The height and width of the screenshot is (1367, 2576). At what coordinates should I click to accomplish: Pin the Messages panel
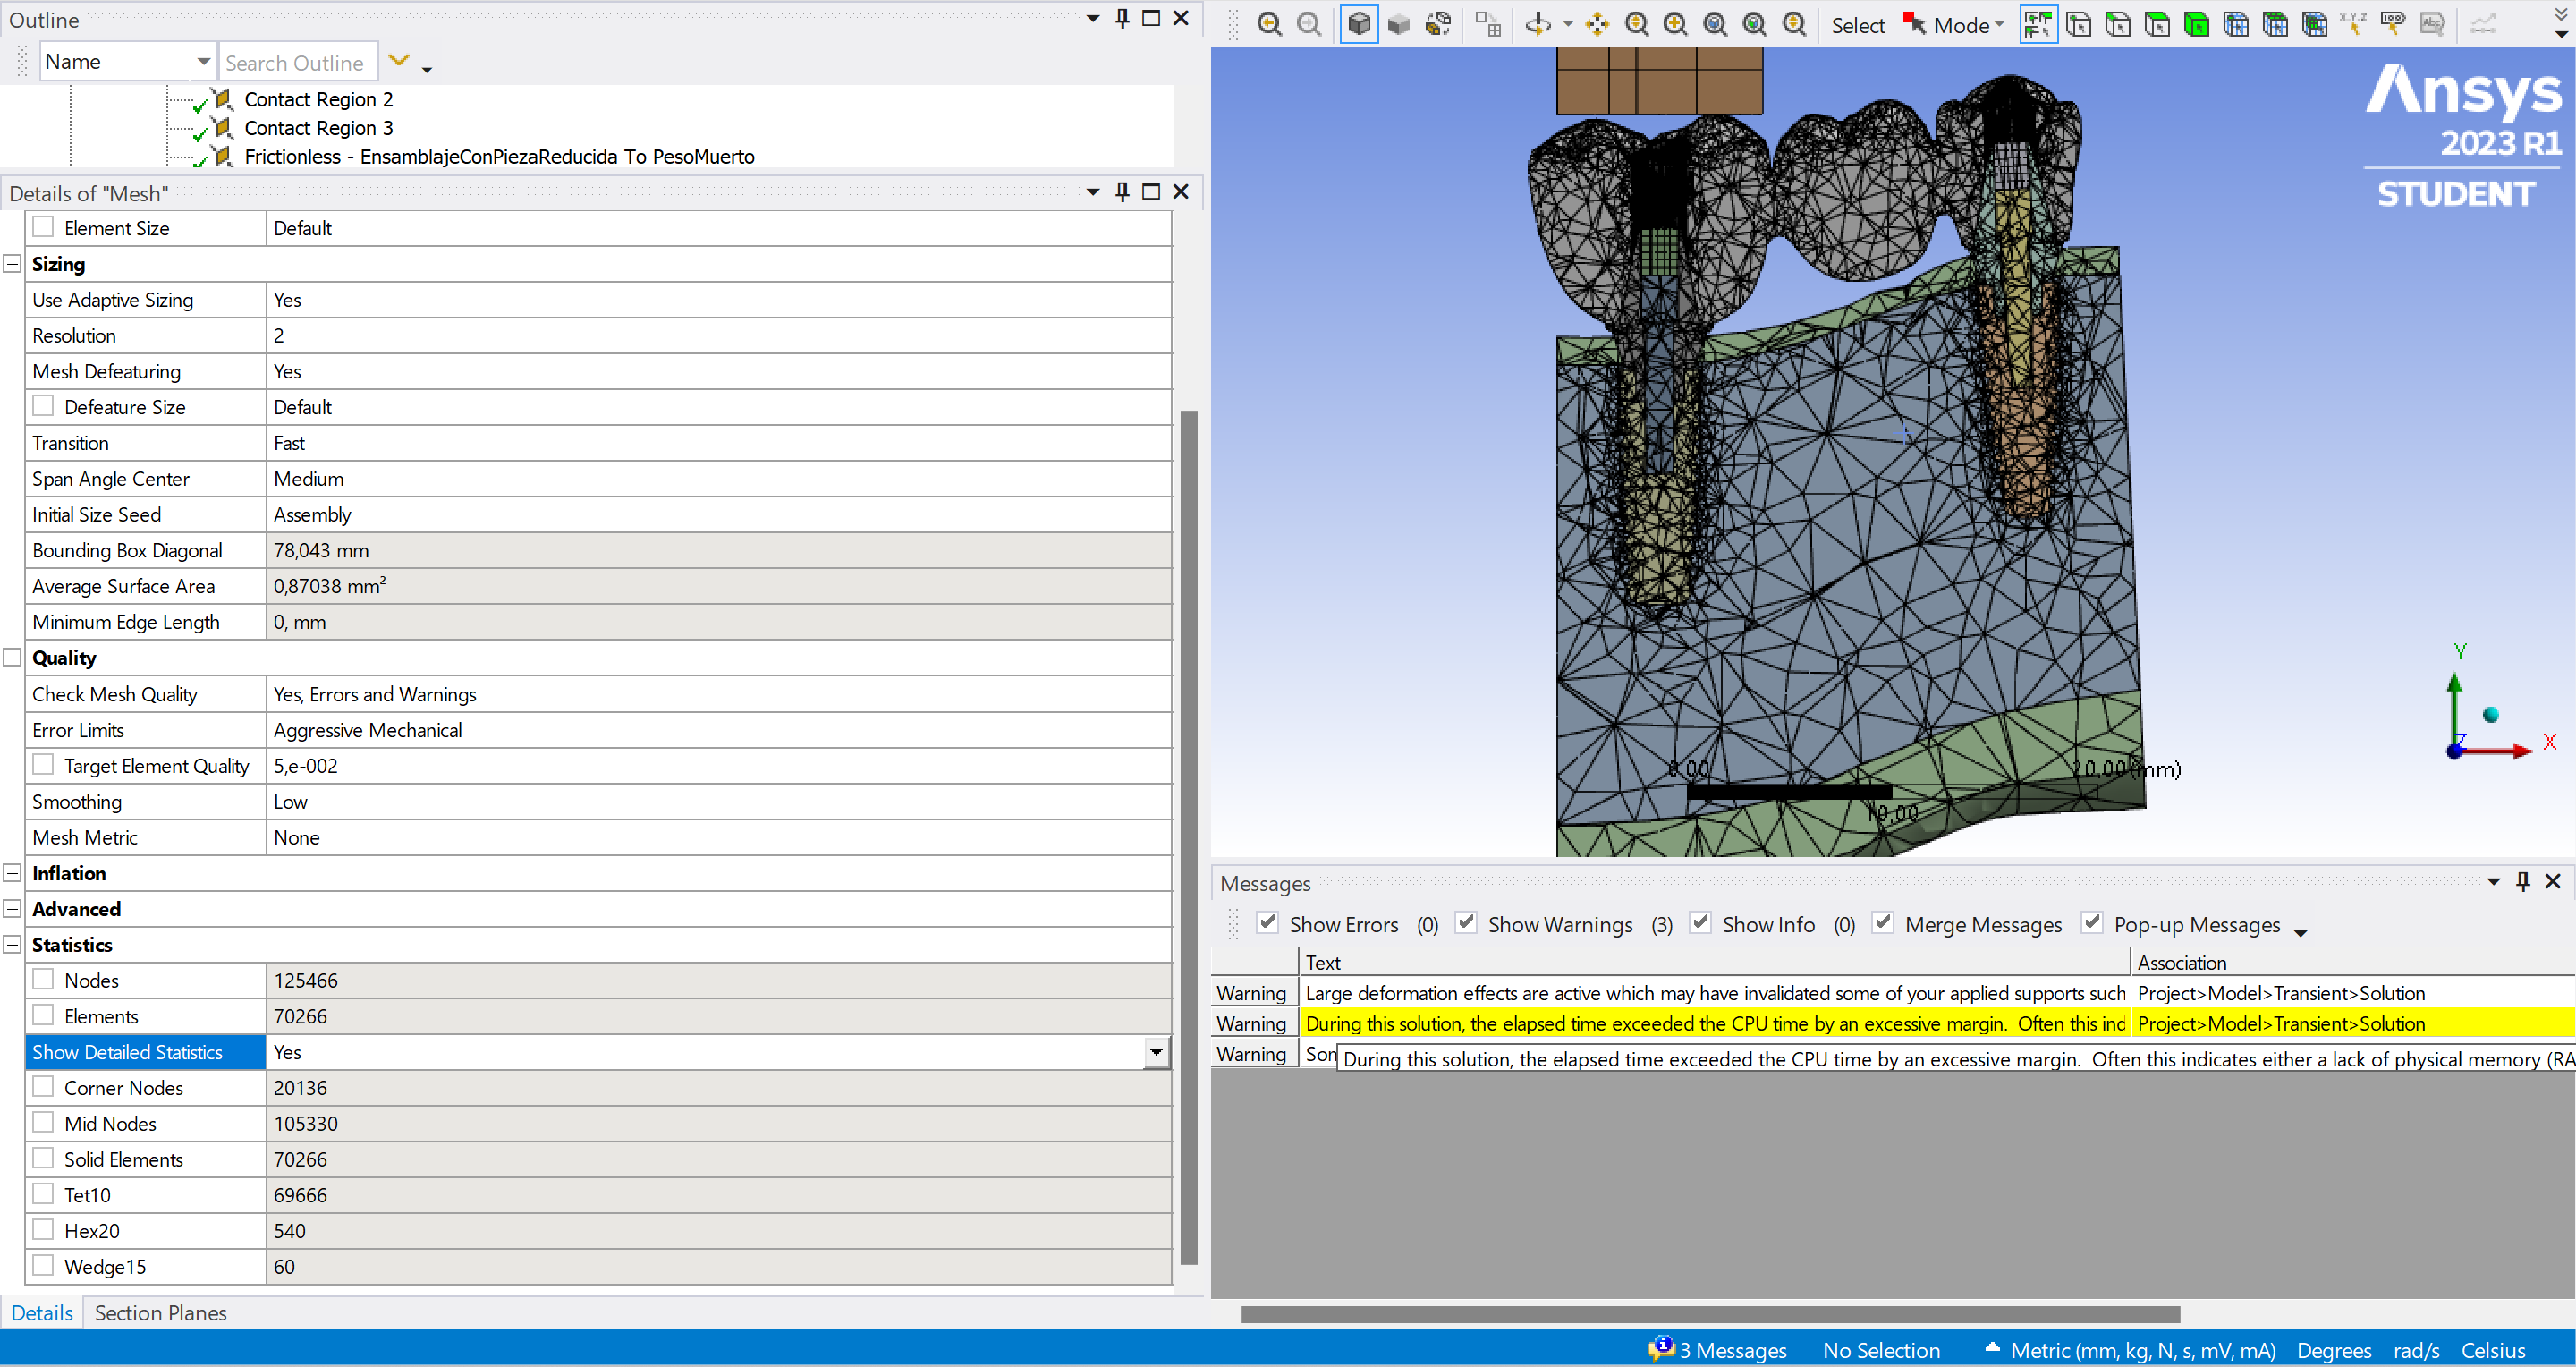[x=2522, y=881]
